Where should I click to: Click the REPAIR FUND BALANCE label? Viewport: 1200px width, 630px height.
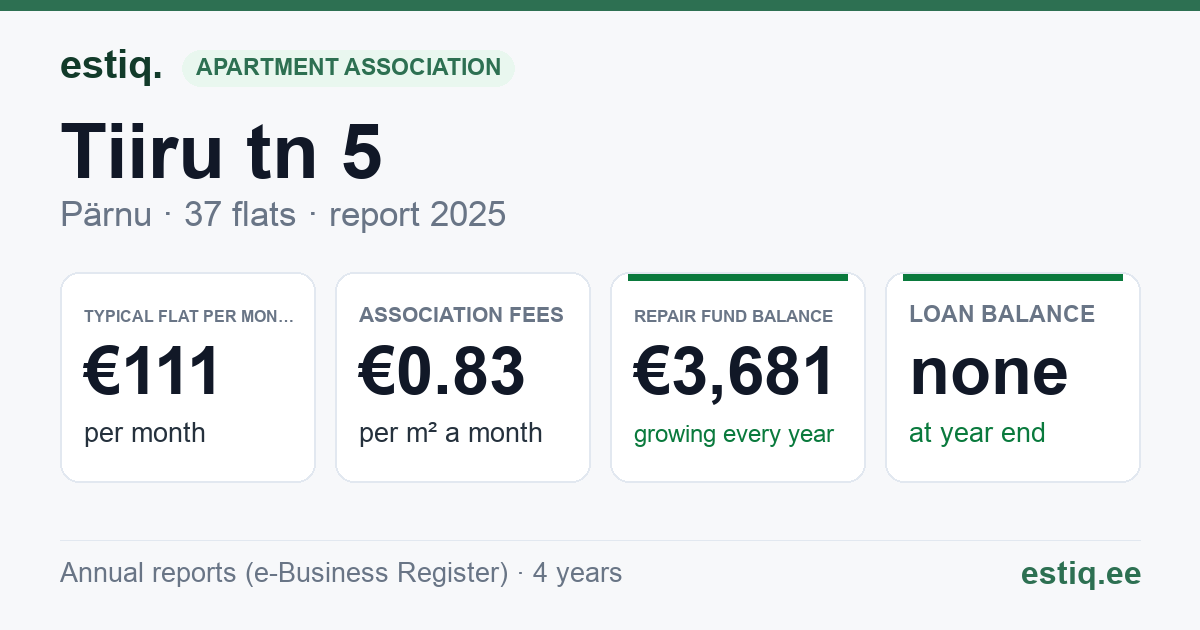tap(733, 317)
